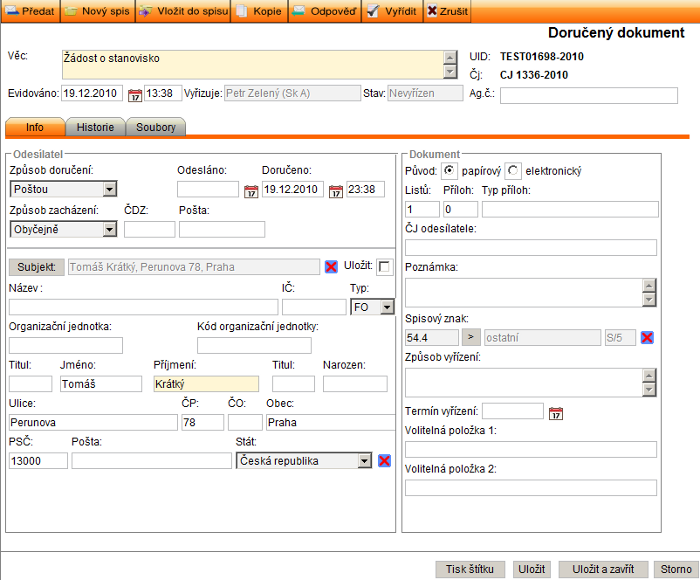Click the Listů count field
The height and width of the screenshot is (580, 700).
(422, 209)
